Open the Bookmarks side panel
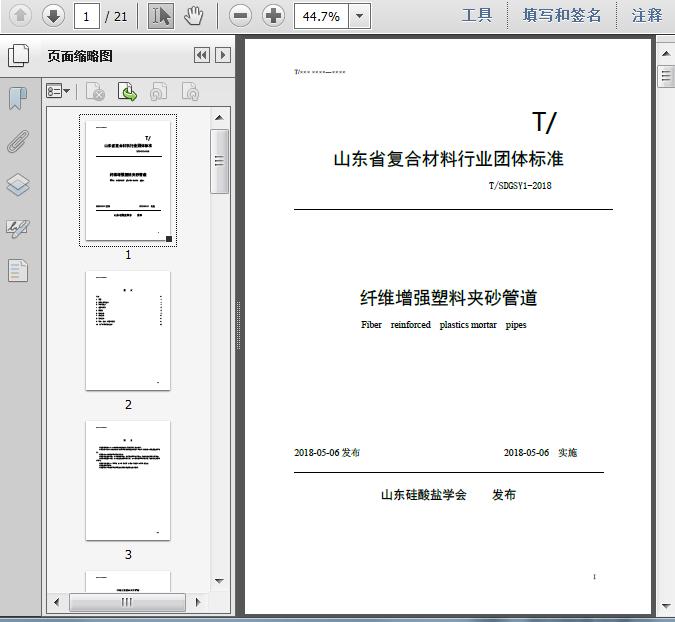Viewport: 675px width, 622px height. (18, 98)
